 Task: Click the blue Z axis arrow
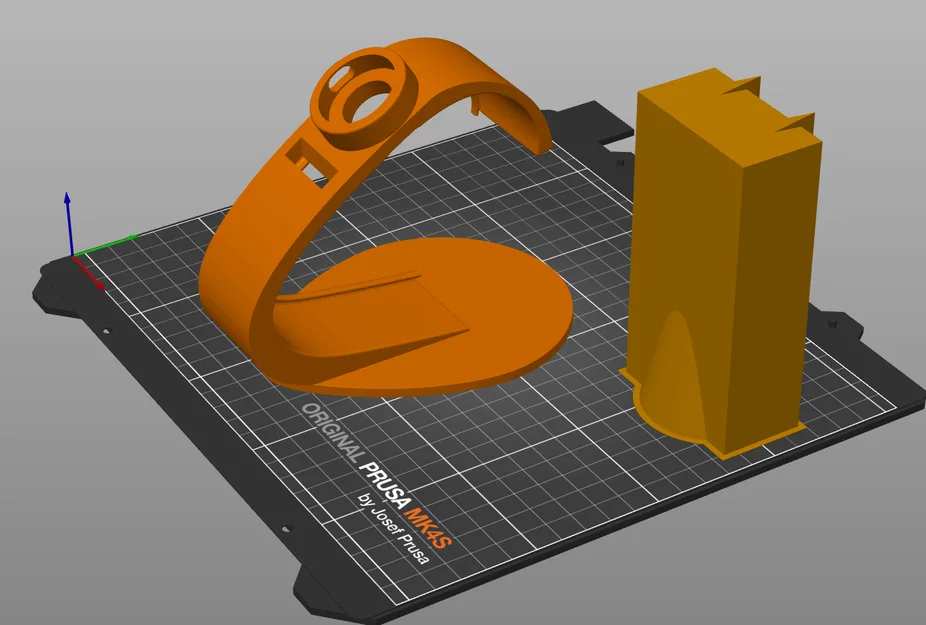pyautogui.click(x=69, y=223)
